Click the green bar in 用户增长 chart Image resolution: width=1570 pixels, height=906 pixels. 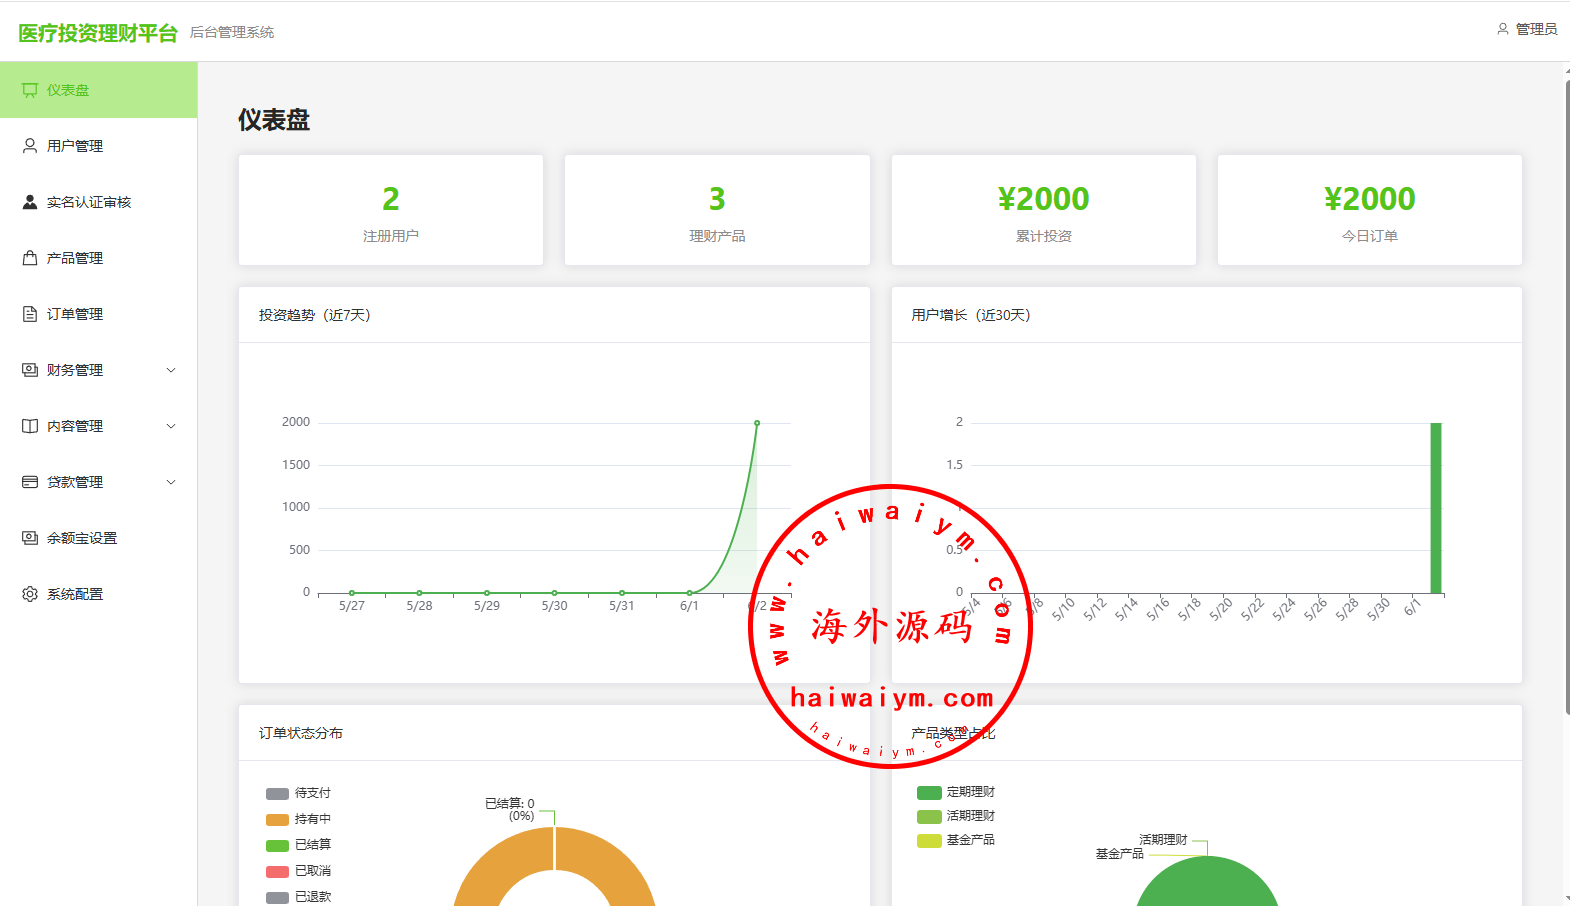pos(1436,508)
